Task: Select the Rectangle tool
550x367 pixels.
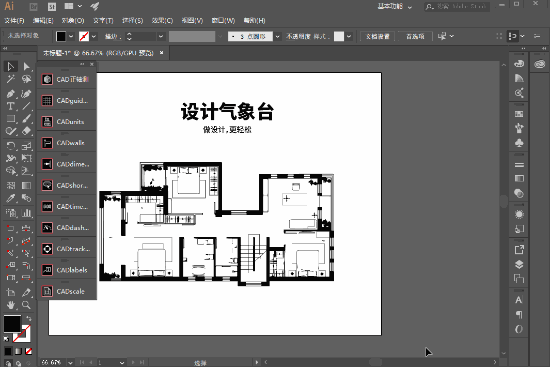Action: [11, 119]
